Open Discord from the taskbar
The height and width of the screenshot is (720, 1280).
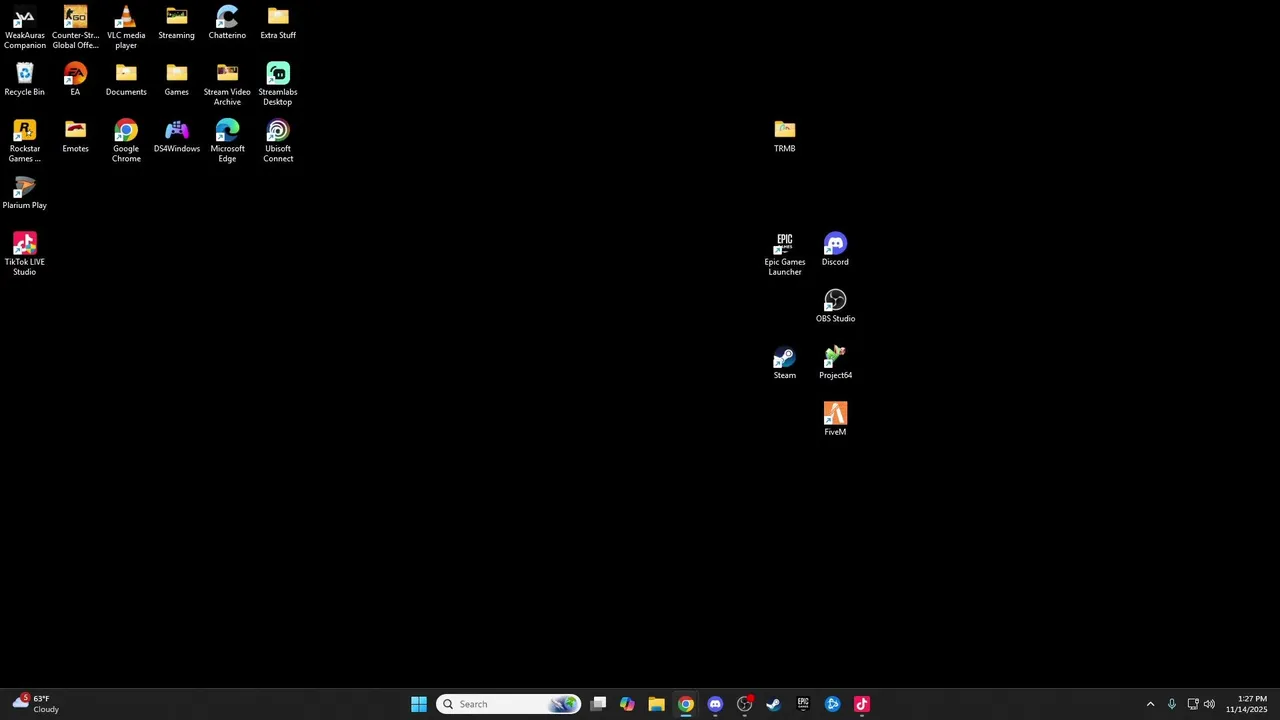click(x=715, y=704)
